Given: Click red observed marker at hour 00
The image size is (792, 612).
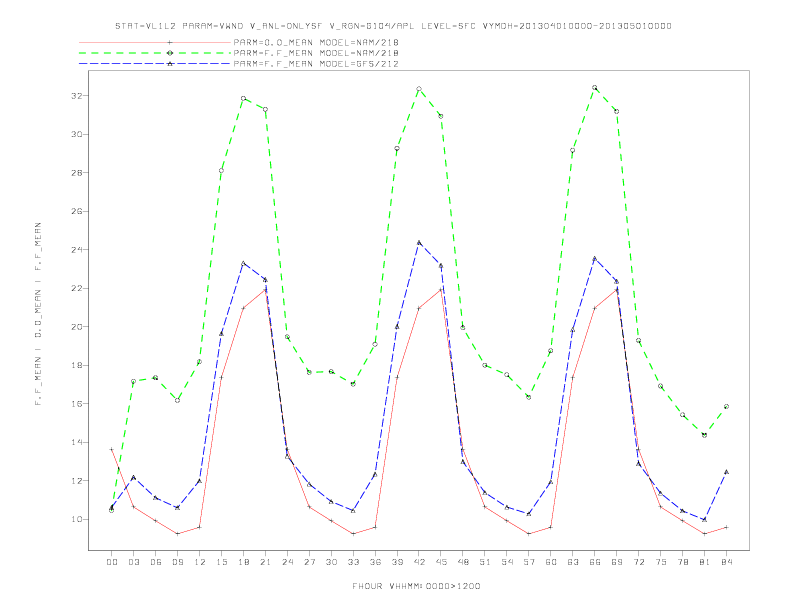Looking at the screenshot, I should tap(112, 449).
